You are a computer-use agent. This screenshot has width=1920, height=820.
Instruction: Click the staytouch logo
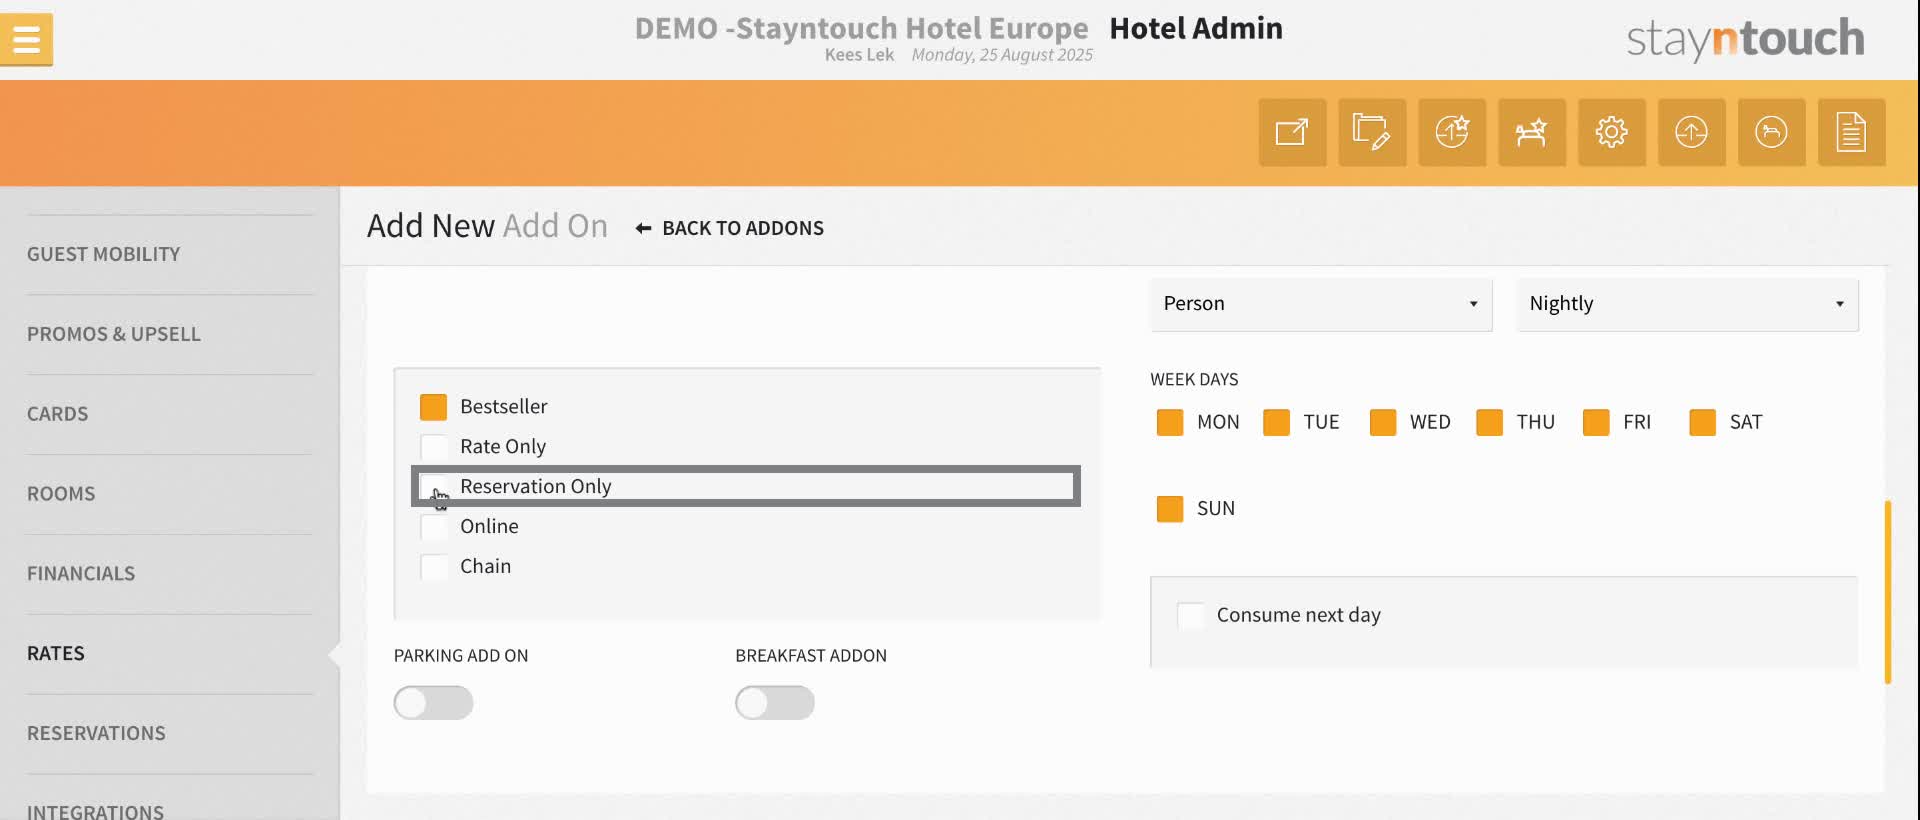1745,39
